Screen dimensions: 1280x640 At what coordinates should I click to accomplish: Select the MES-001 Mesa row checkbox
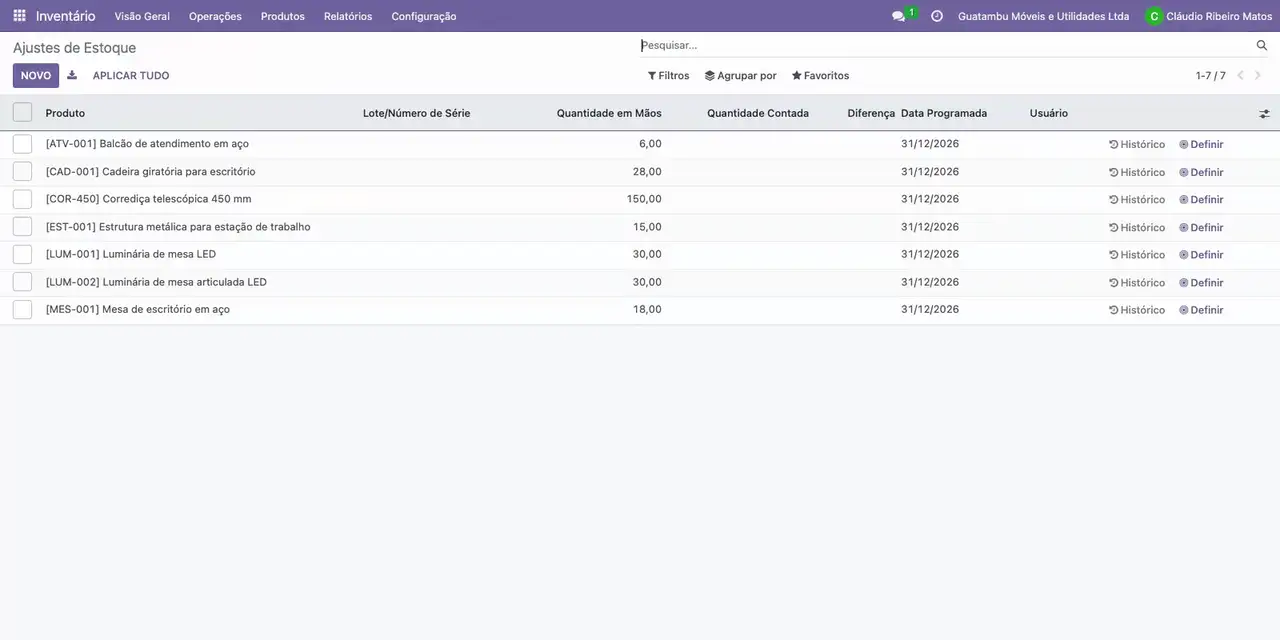22,310
